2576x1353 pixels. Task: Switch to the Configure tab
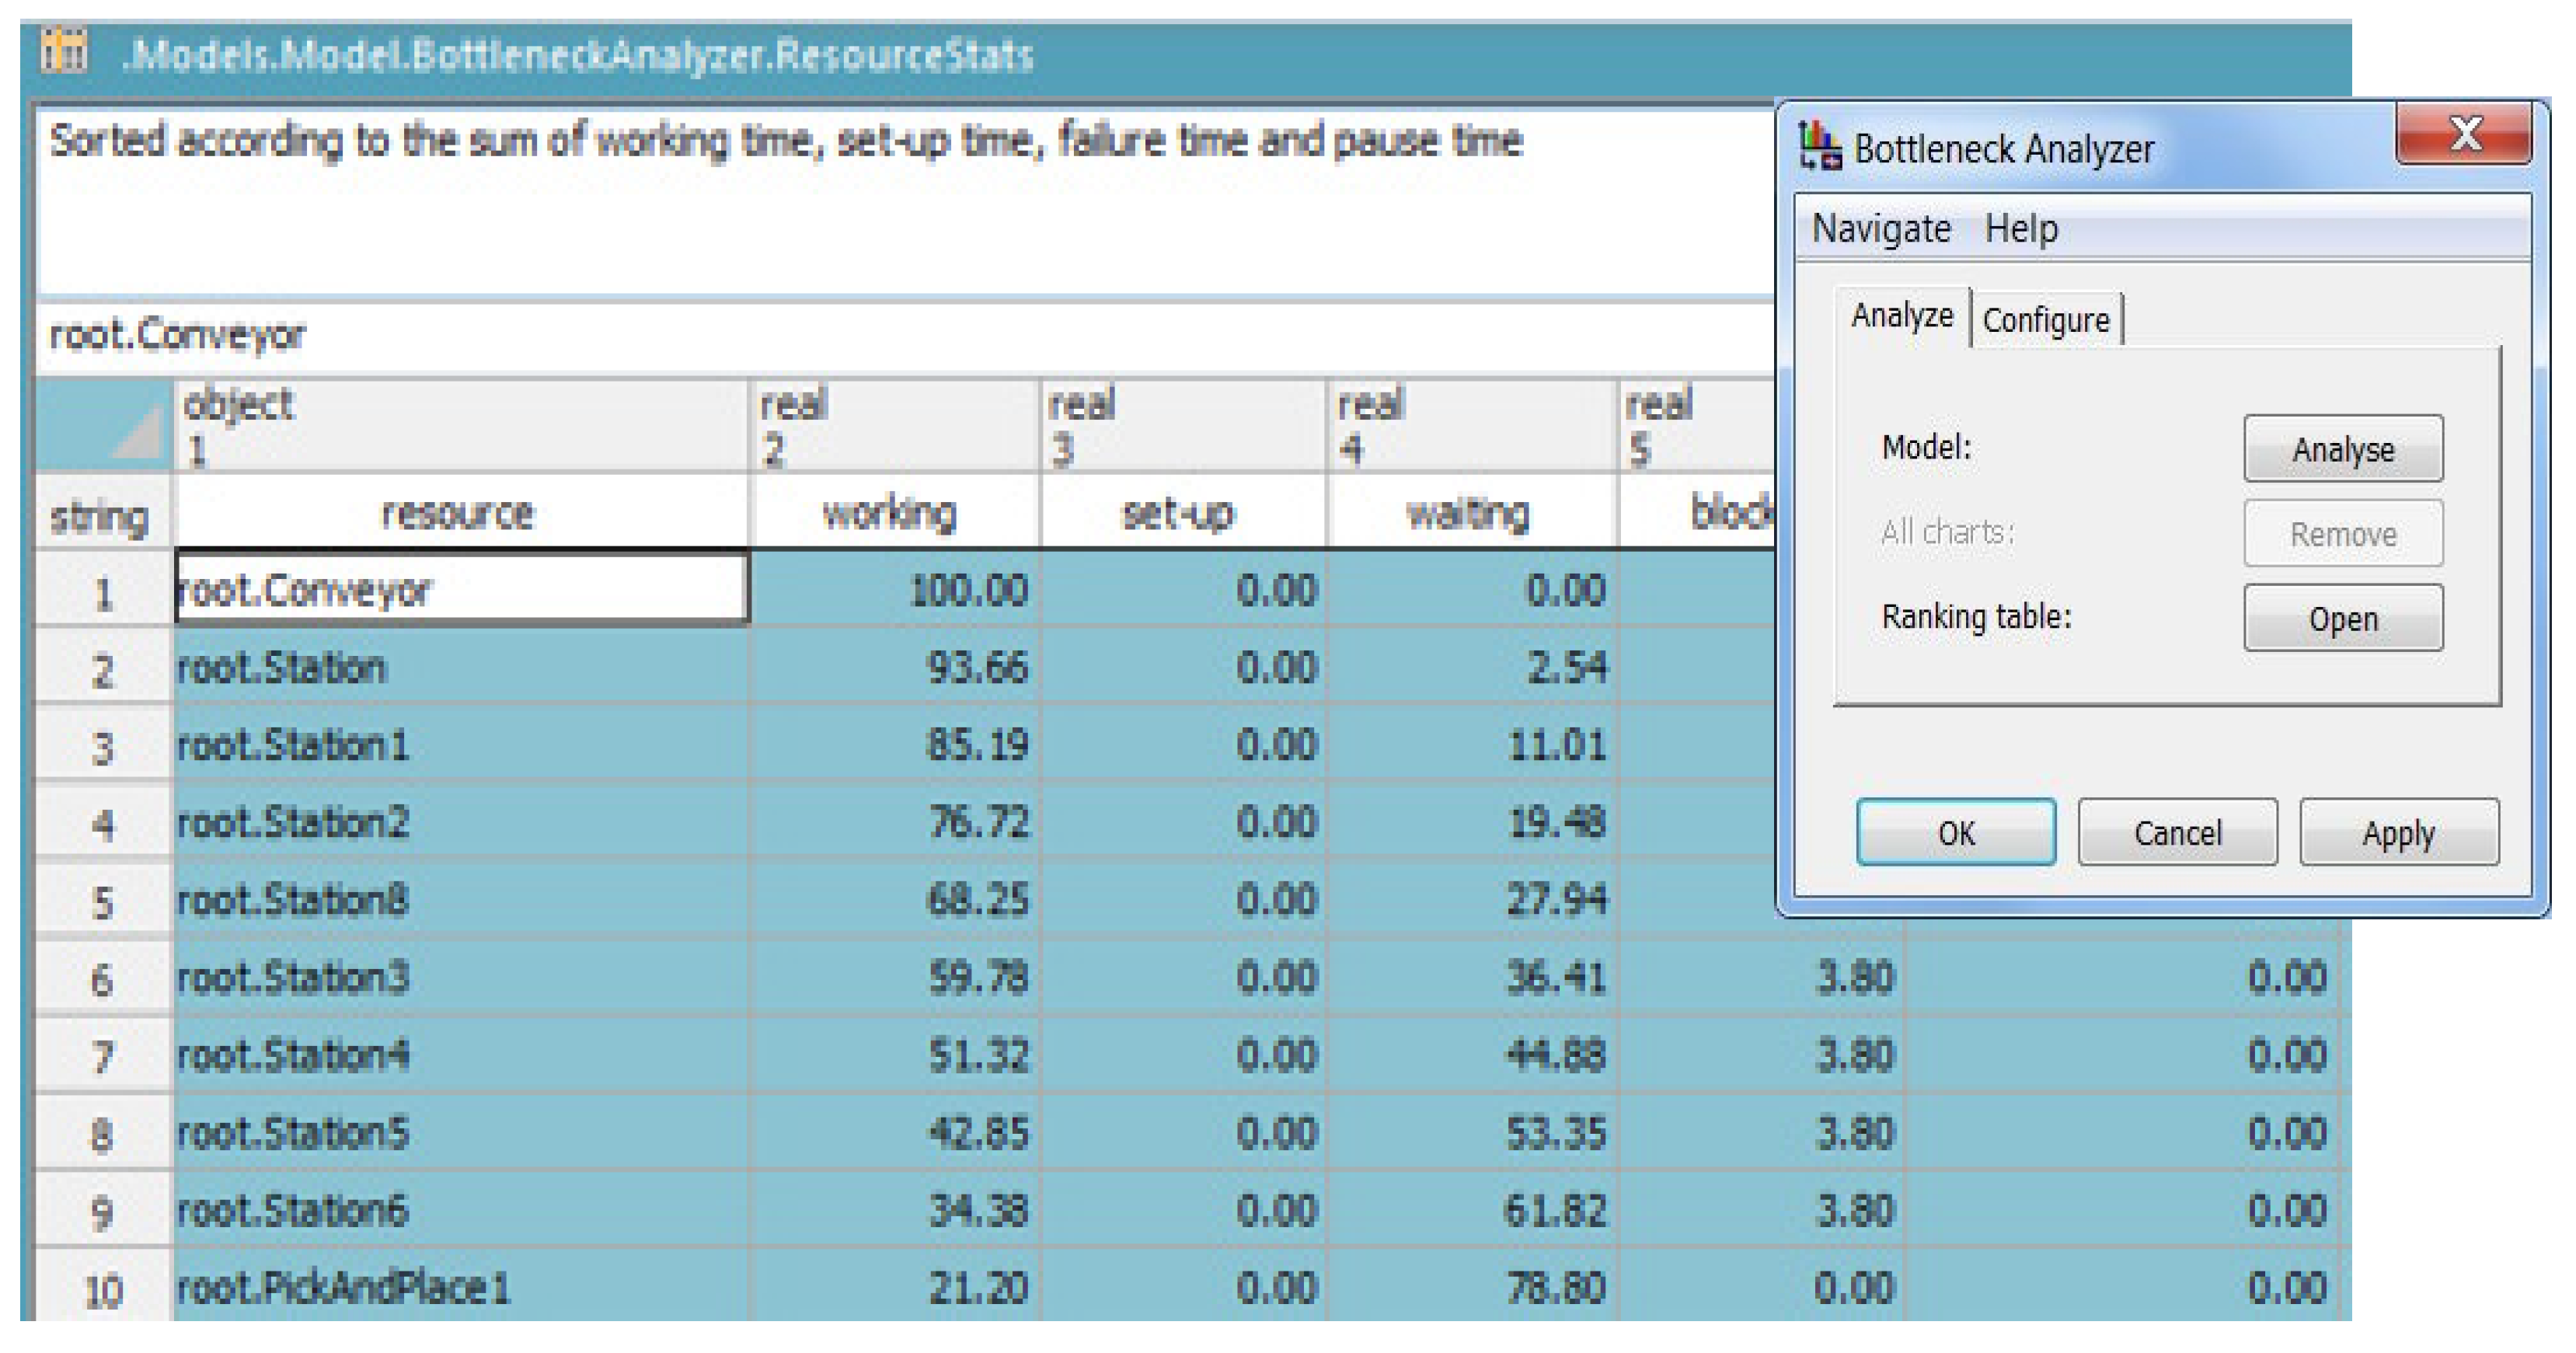coord(2045,320)
